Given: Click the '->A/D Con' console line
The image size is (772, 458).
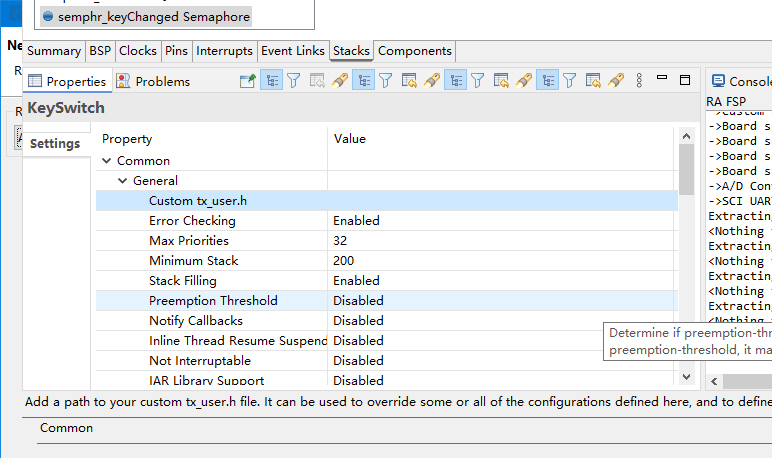Looking at the screenshot, I should coord(740,186).
